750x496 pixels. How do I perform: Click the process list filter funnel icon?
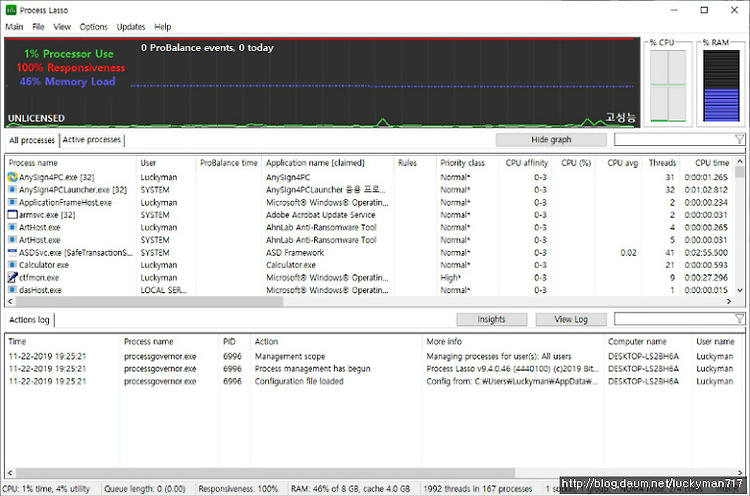point(739,139)
